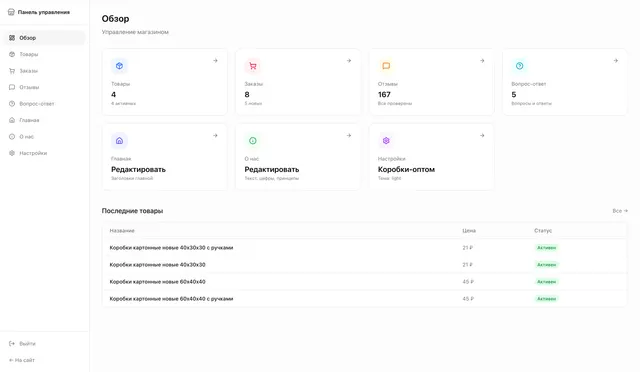Open Вопрос-ответ card via its arrow

point(616,60)
